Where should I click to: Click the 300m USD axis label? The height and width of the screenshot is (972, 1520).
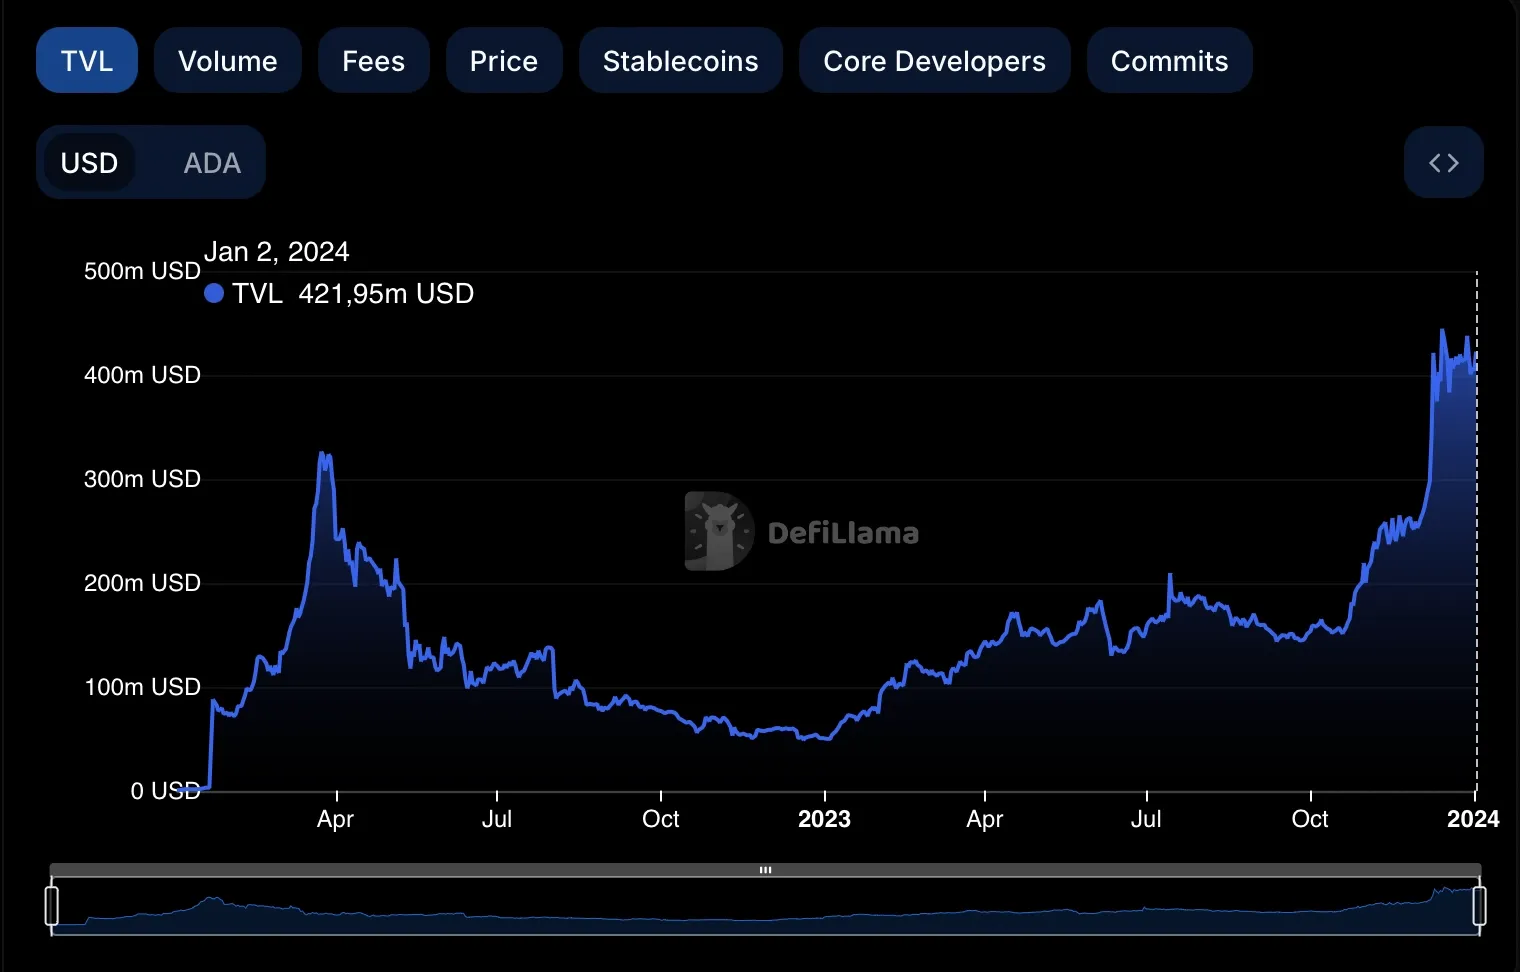click(142, 479)
